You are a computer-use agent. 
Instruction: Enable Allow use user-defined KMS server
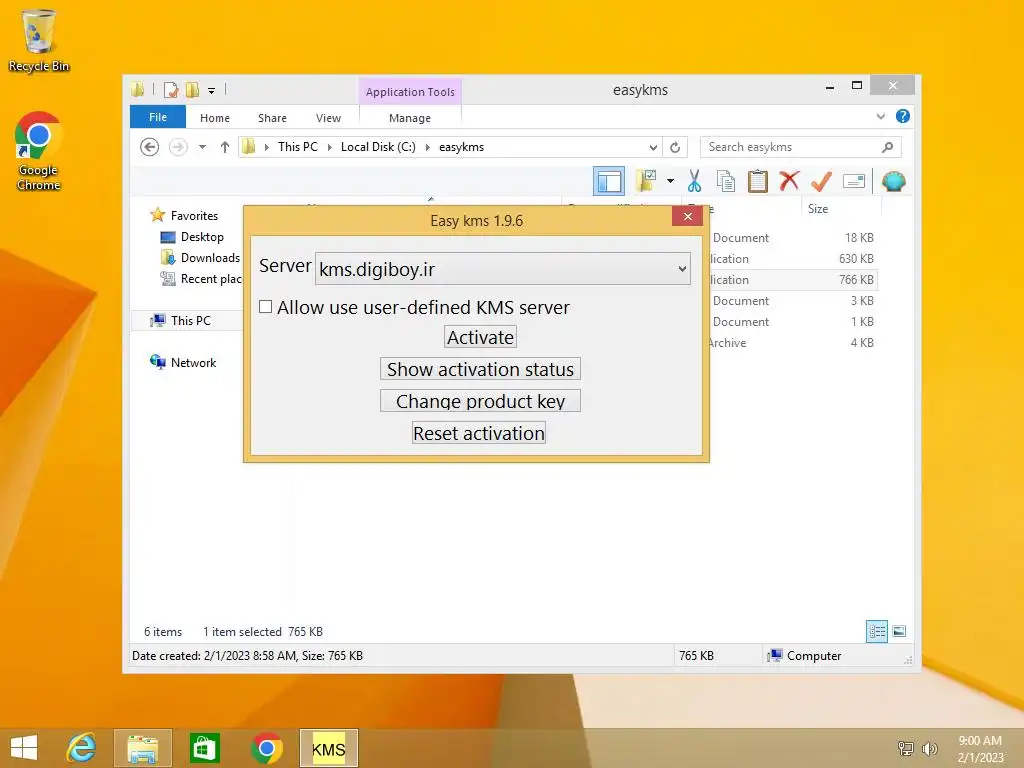(265, 306)
